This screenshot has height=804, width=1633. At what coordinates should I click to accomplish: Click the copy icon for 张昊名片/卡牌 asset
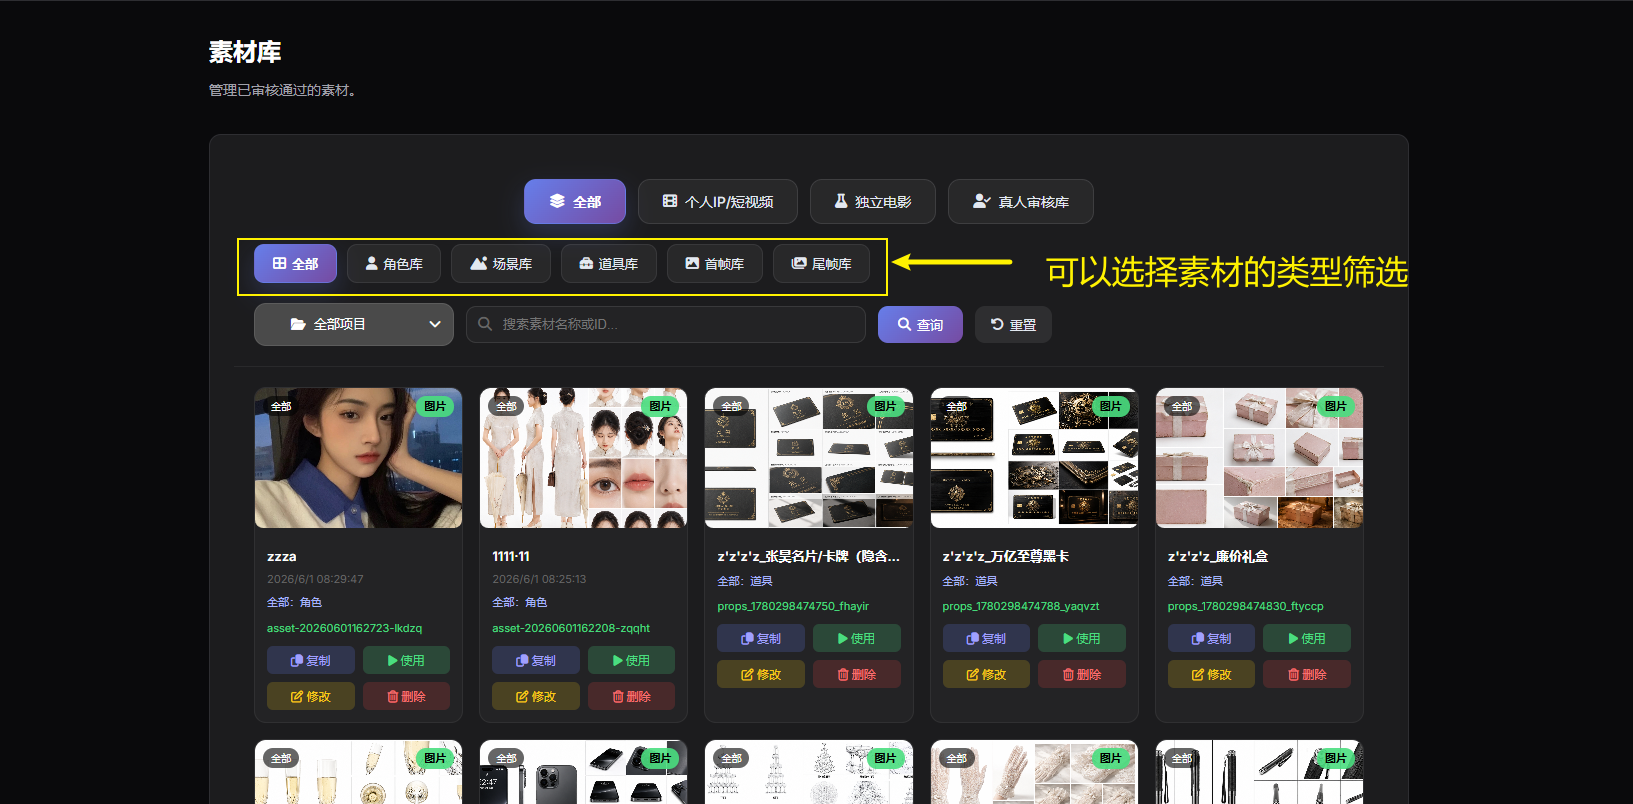[747, 639]
